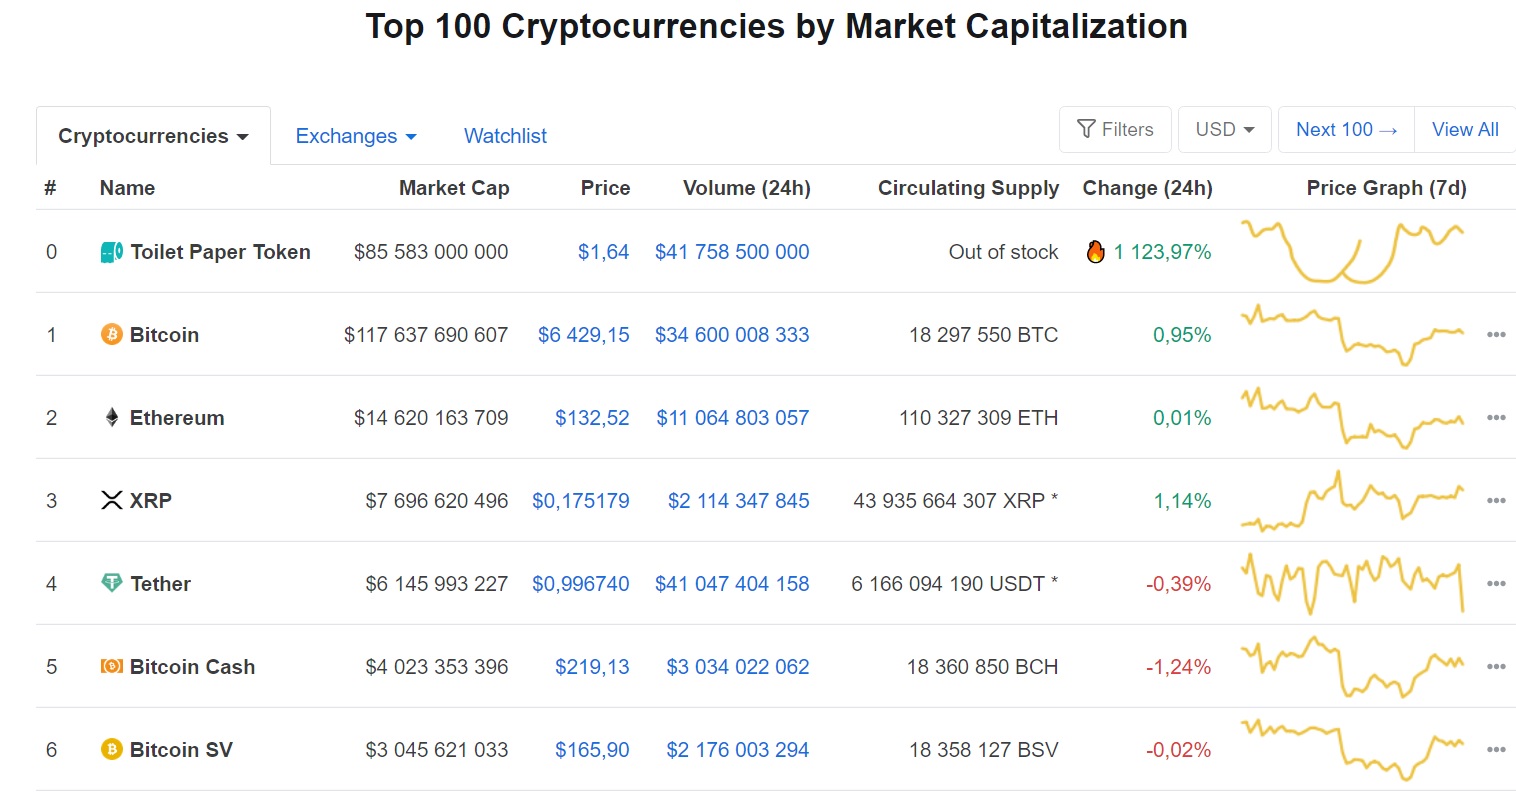Click the XRP 7-day price graph
The image size is (1516, 795).
[x=1353, y=501]
